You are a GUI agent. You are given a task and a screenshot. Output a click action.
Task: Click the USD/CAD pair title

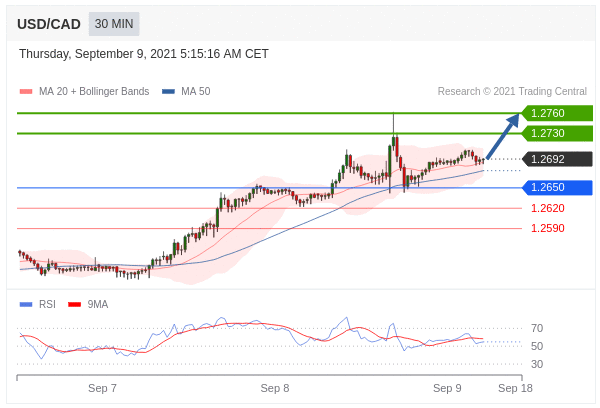tap(49, 23)
